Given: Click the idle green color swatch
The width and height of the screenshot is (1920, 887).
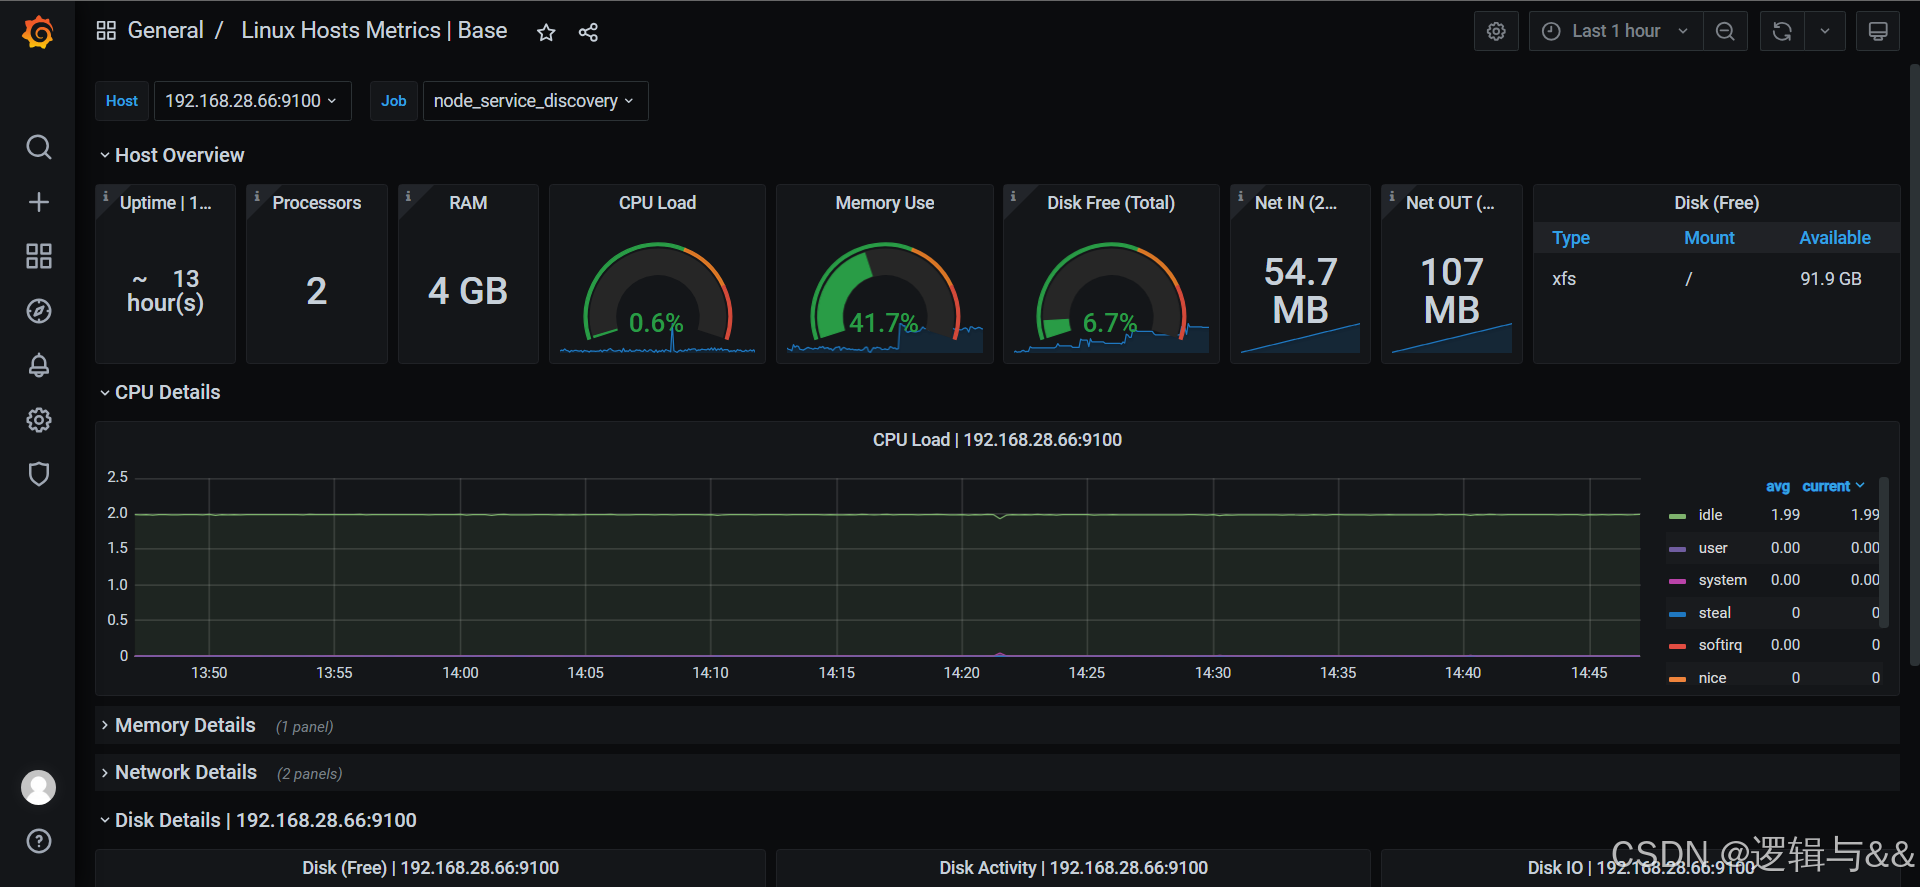Looking at the screenshot, I should coord(1677,516).
